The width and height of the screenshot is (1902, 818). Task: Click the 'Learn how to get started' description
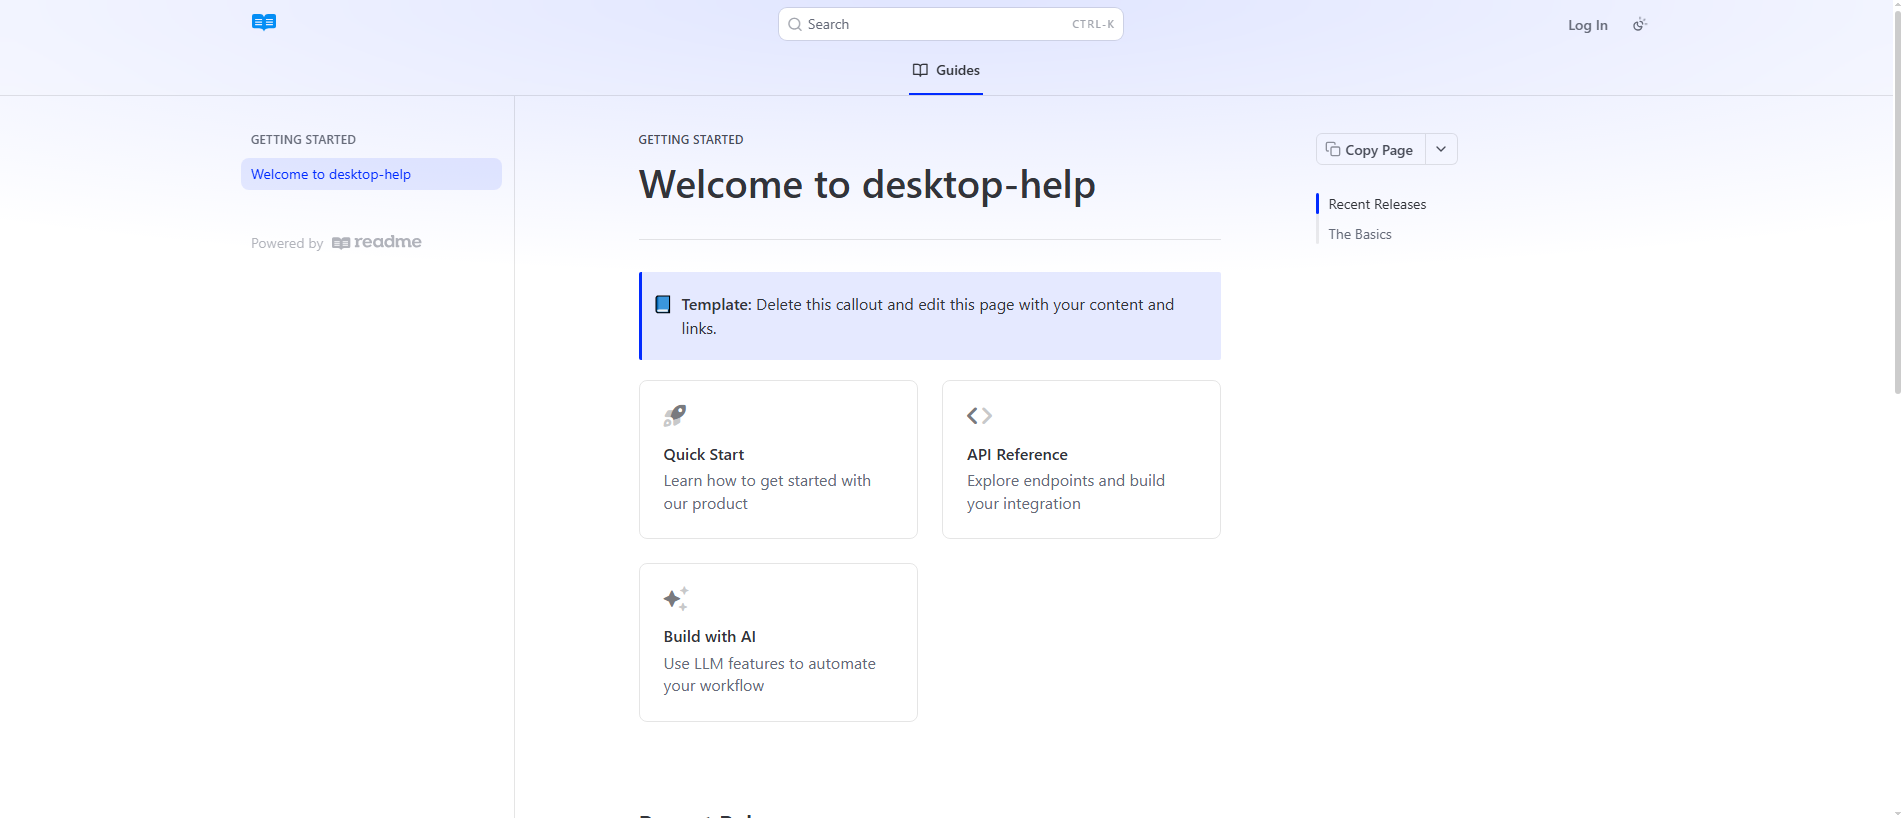click(x=767, y=492)
